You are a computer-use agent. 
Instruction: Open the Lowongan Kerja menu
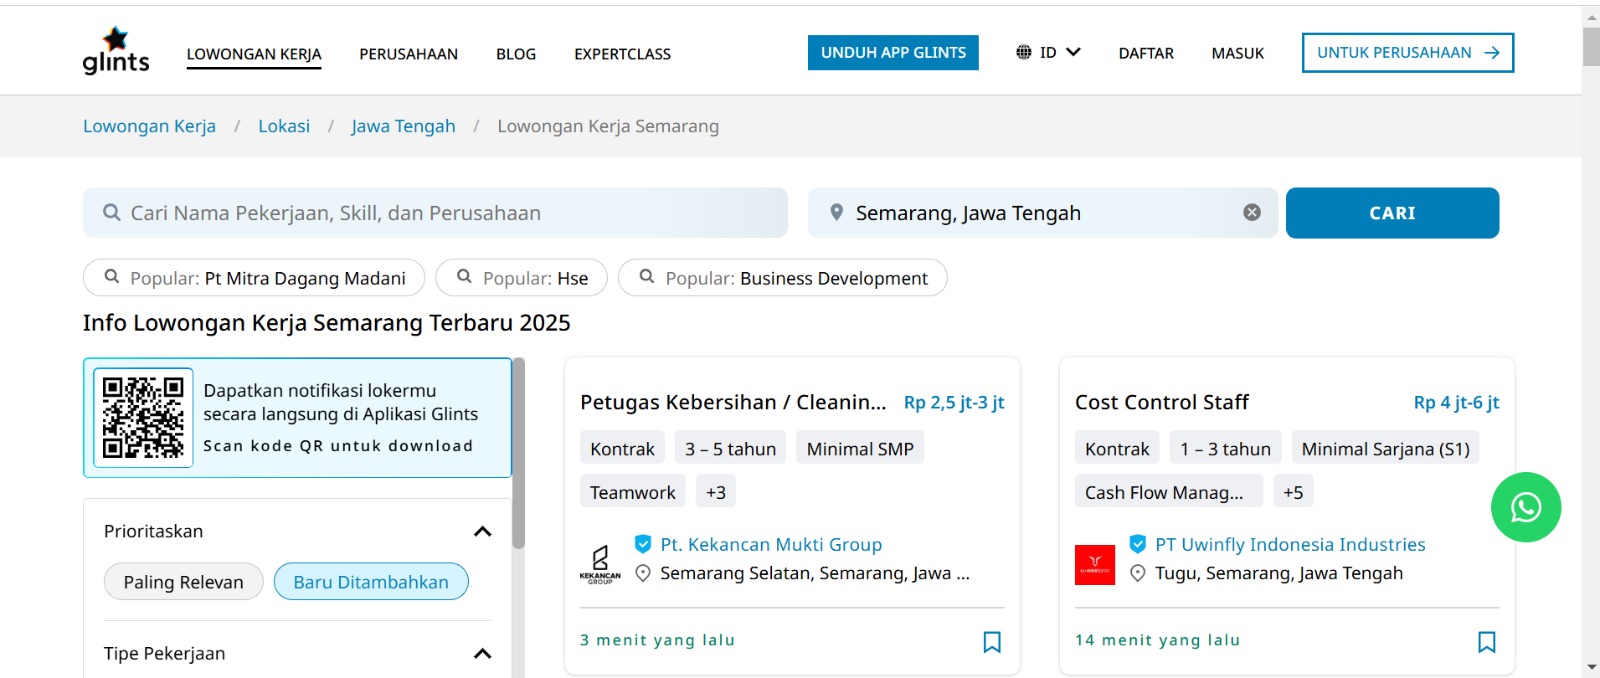coord(254,54)
